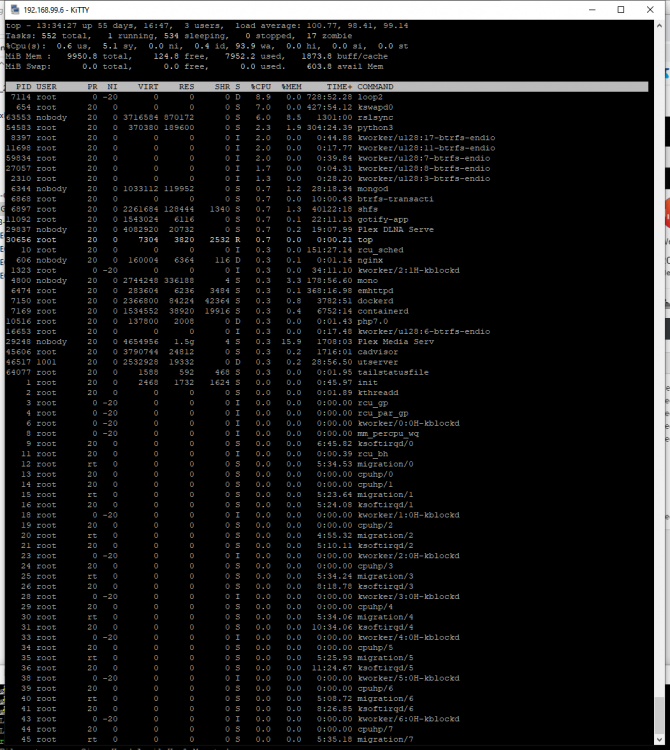Screen dimensions: 670x750
Task: Click the kworker/4:0H-kblockd row
Action: click(x=327, y=637)
